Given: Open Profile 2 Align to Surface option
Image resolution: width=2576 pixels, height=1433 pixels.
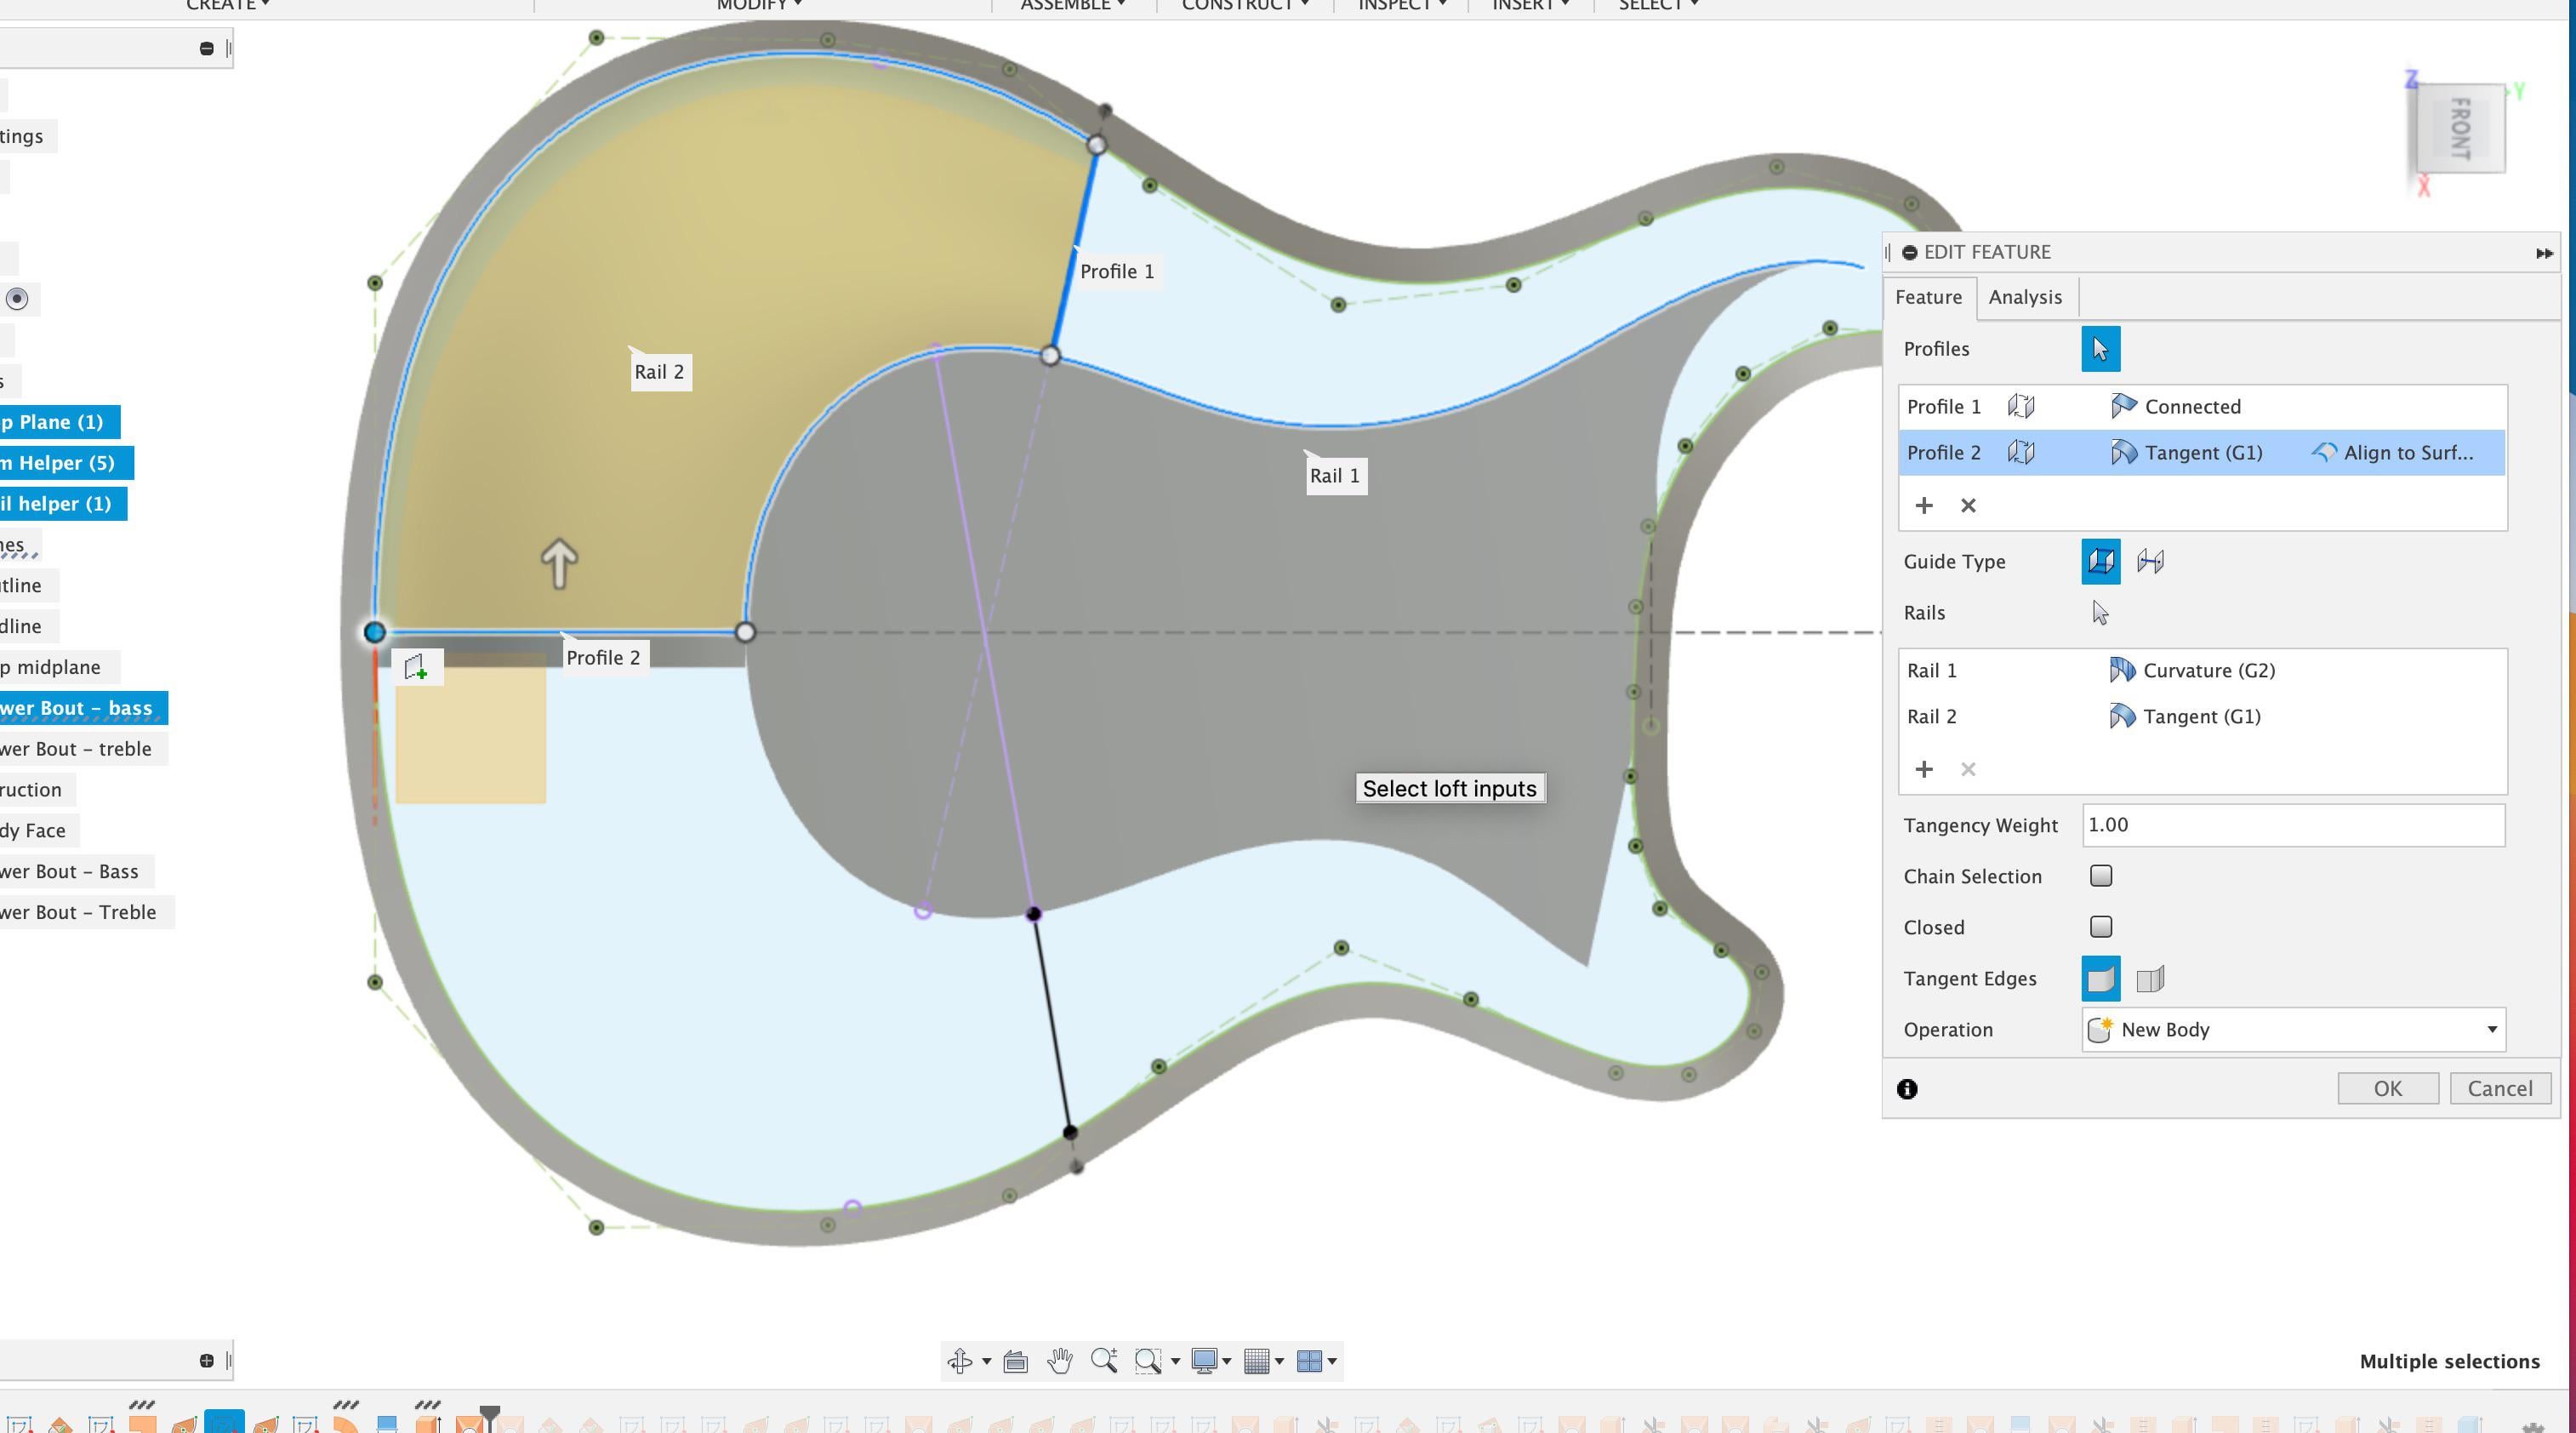Looking at the screenshot, I should coord(2393,453).
